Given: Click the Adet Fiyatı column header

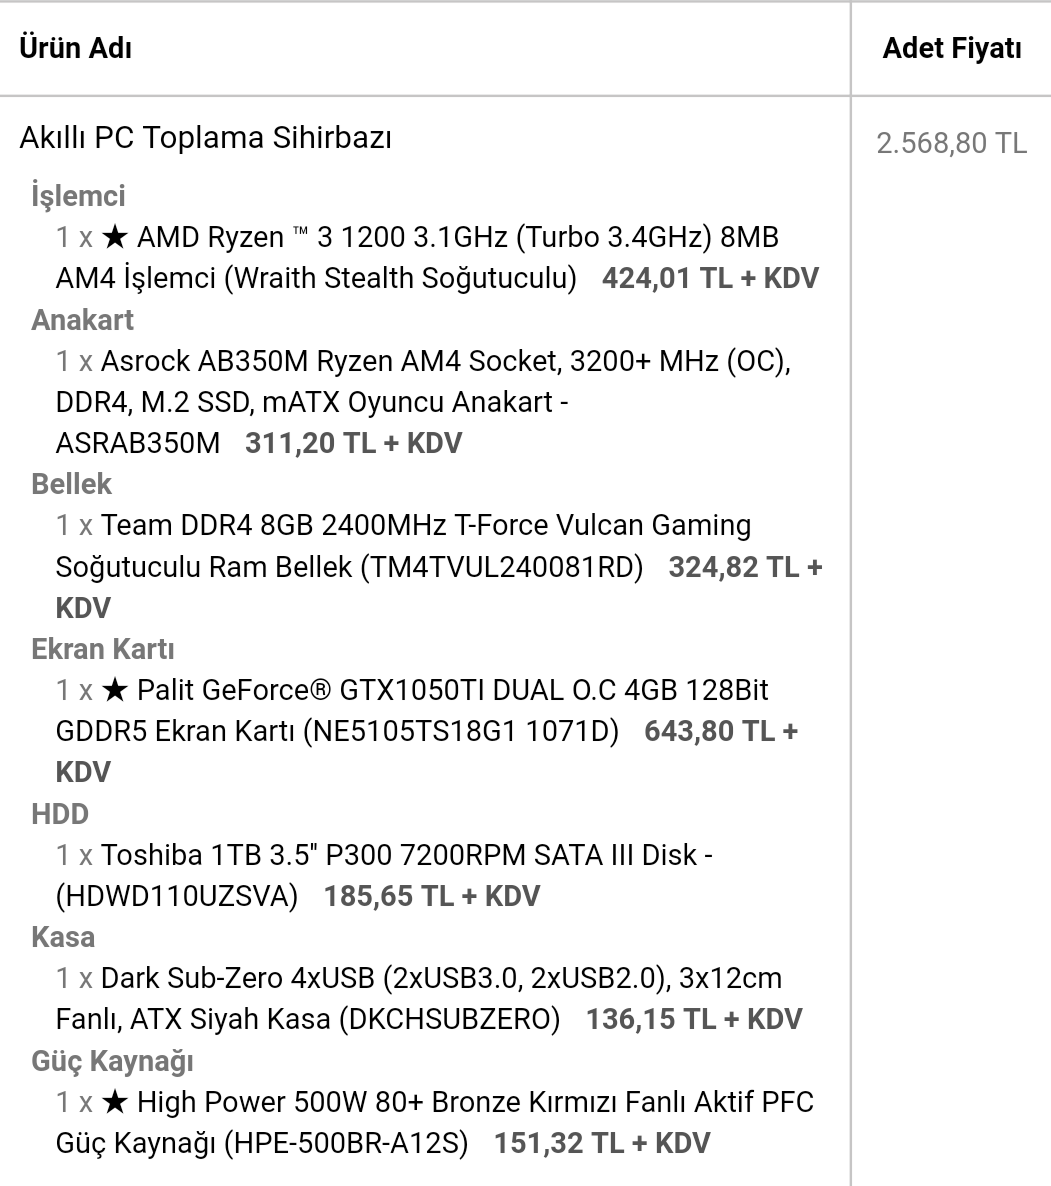Looking at the screenshot, I should 951,48.
